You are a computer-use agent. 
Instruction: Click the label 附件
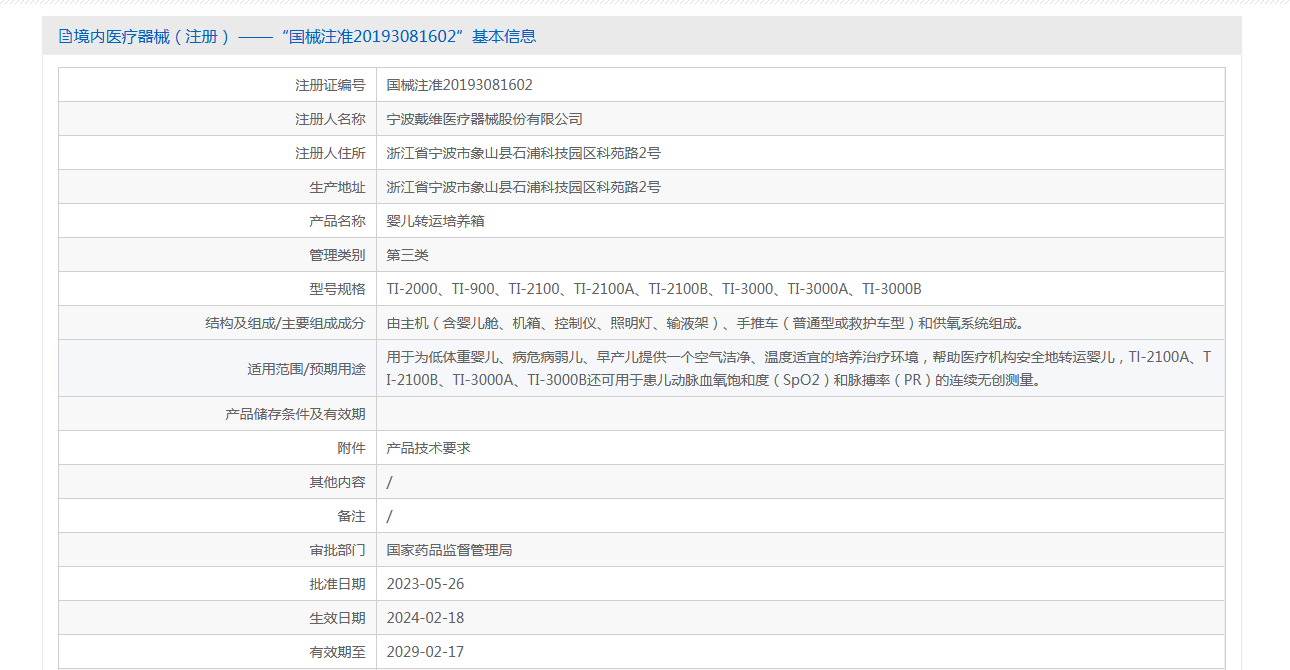[x=351, y=448]
